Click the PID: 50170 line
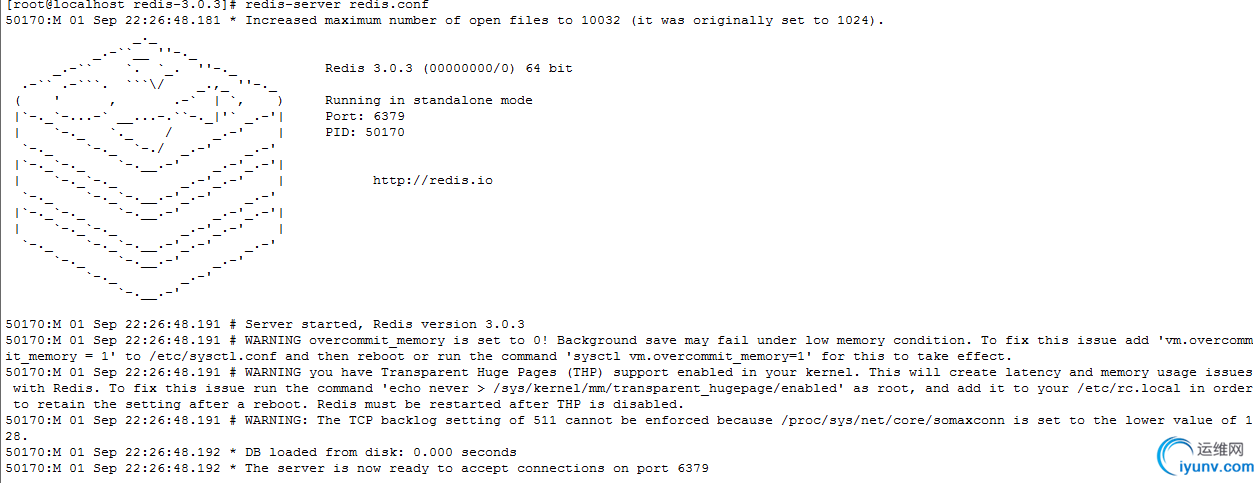1260x483 pixels. (x=365, y=132)
